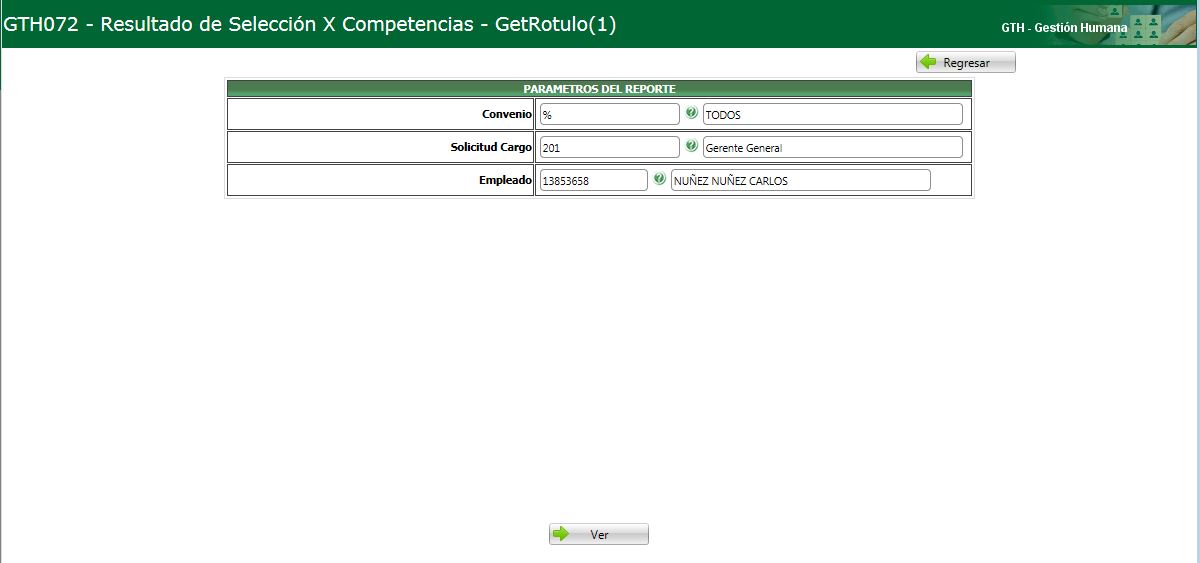Viewport: 1200px width, 563px height.
Task: Click the Solicitud Cargo label
Action: (x=491, y=147)
